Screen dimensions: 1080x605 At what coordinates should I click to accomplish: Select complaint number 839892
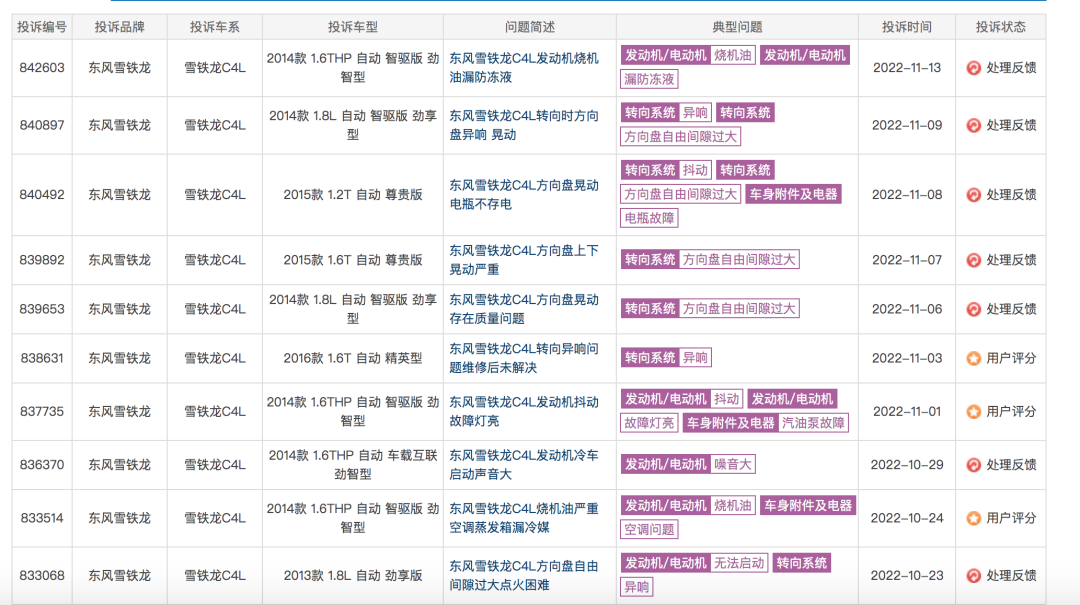[42, 260]
